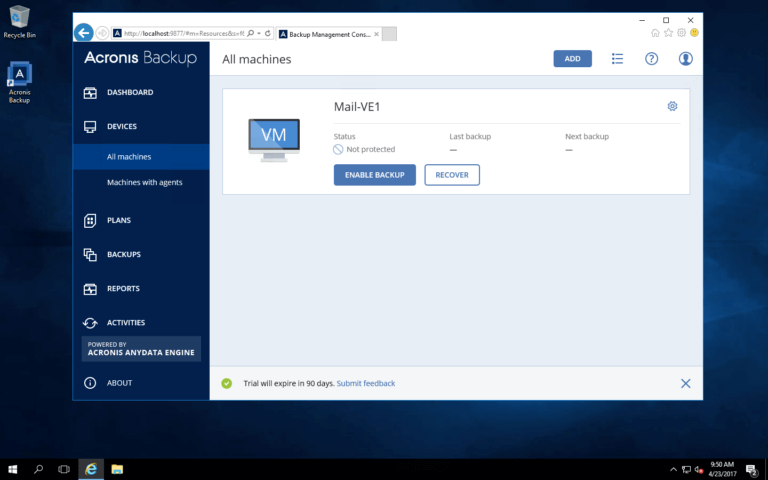The width and height of the screenshot is (768, 480).
Task: Click the RECOVER button
Action: [x=452, y=175]
